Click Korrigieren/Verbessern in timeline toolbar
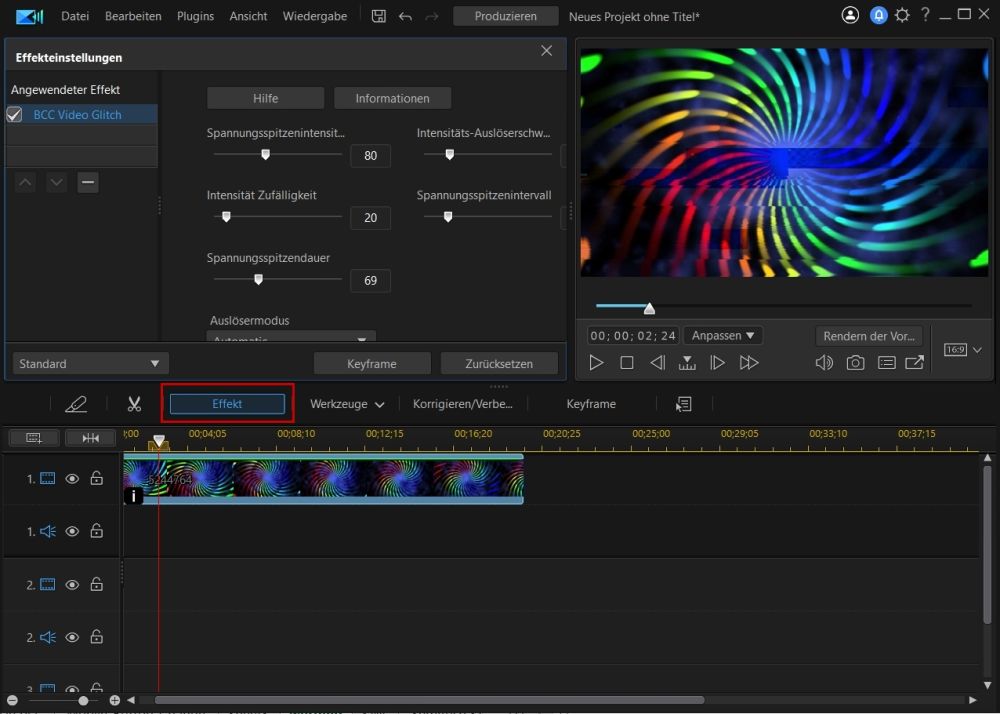This screenshot has height=714, width=1000. pos(462,404)
